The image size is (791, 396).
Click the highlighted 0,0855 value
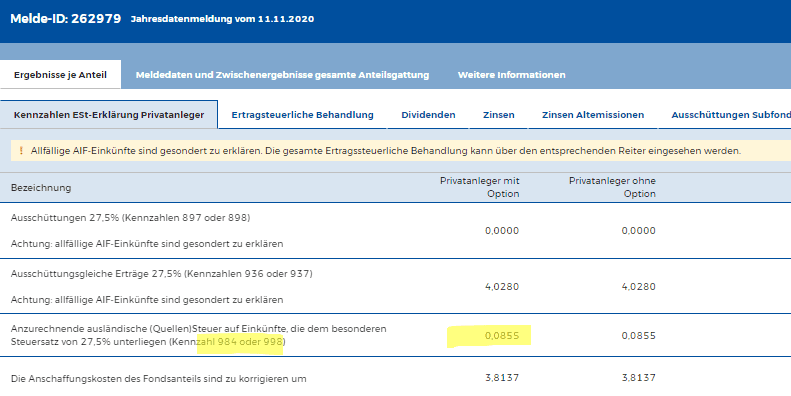501,335
